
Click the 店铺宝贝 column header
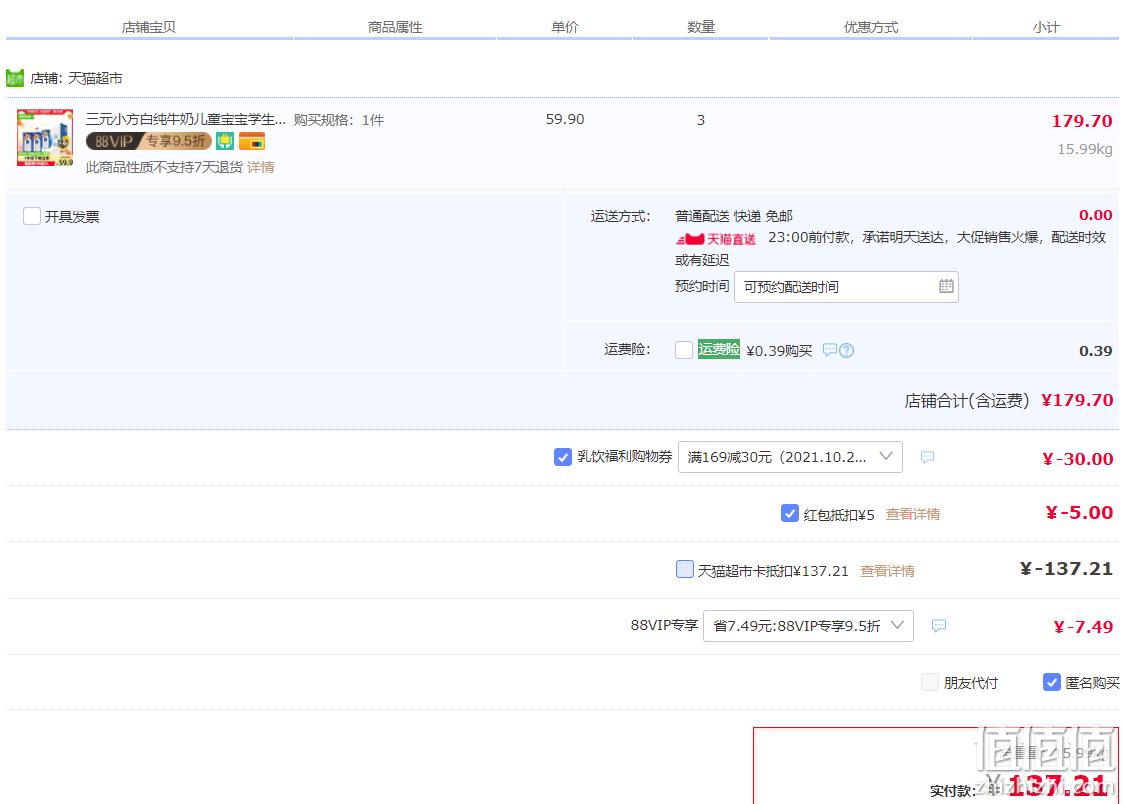148,27
